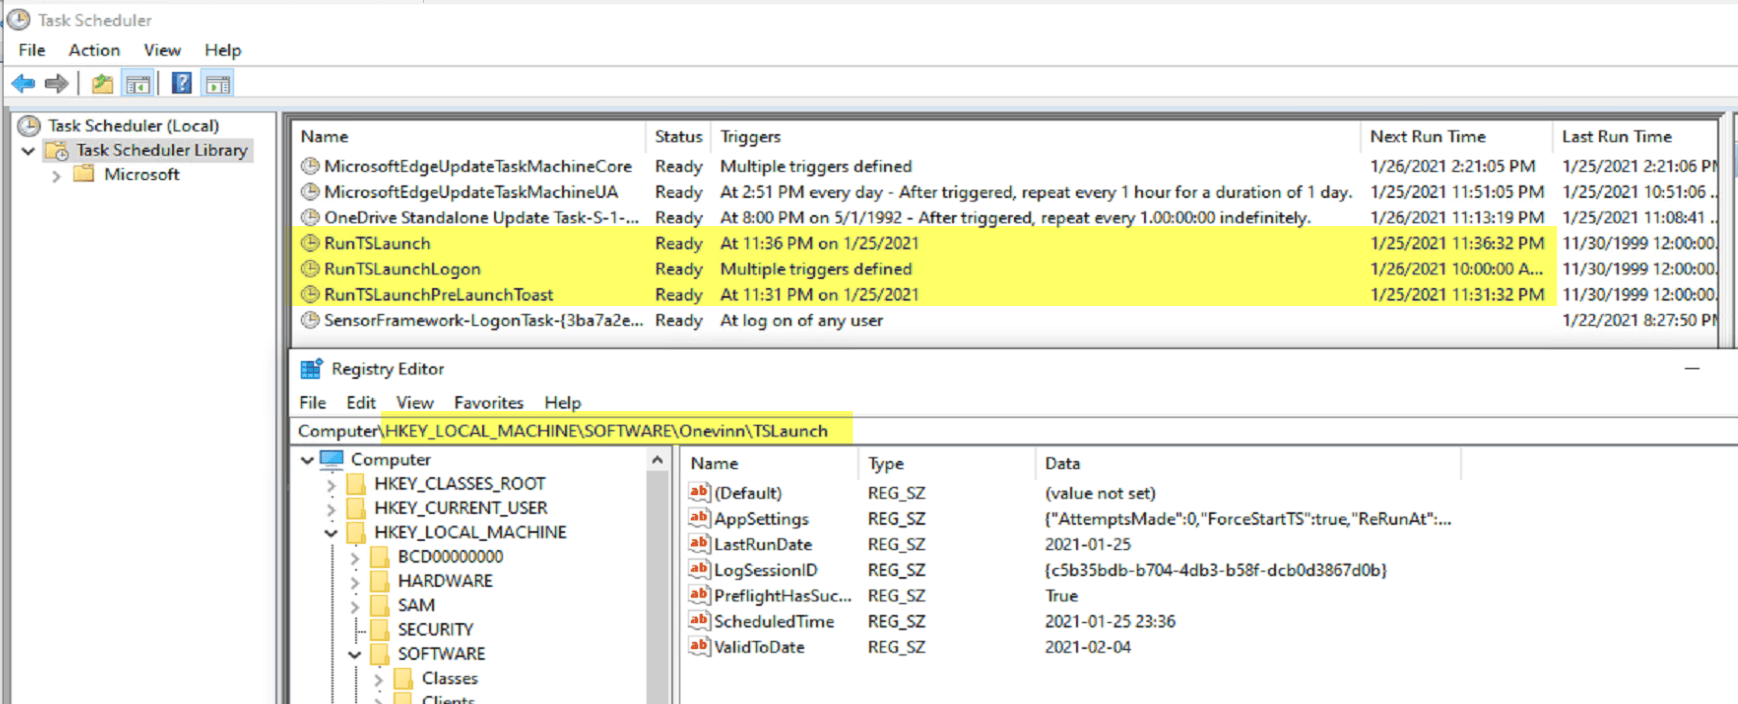Click the AppSettings registry value icon

(x=699, y=518)
